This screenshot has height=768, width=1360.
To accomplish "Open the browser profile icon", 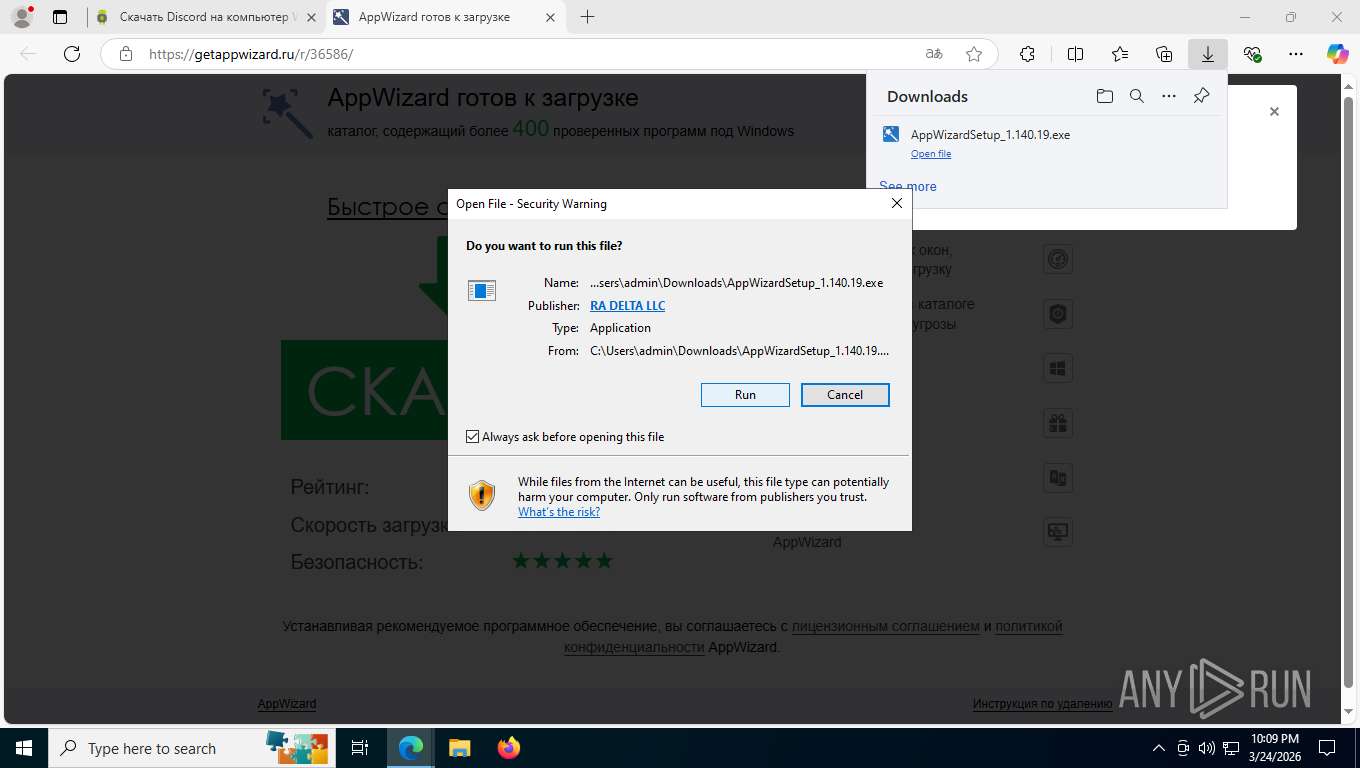I will click(21, 17).
